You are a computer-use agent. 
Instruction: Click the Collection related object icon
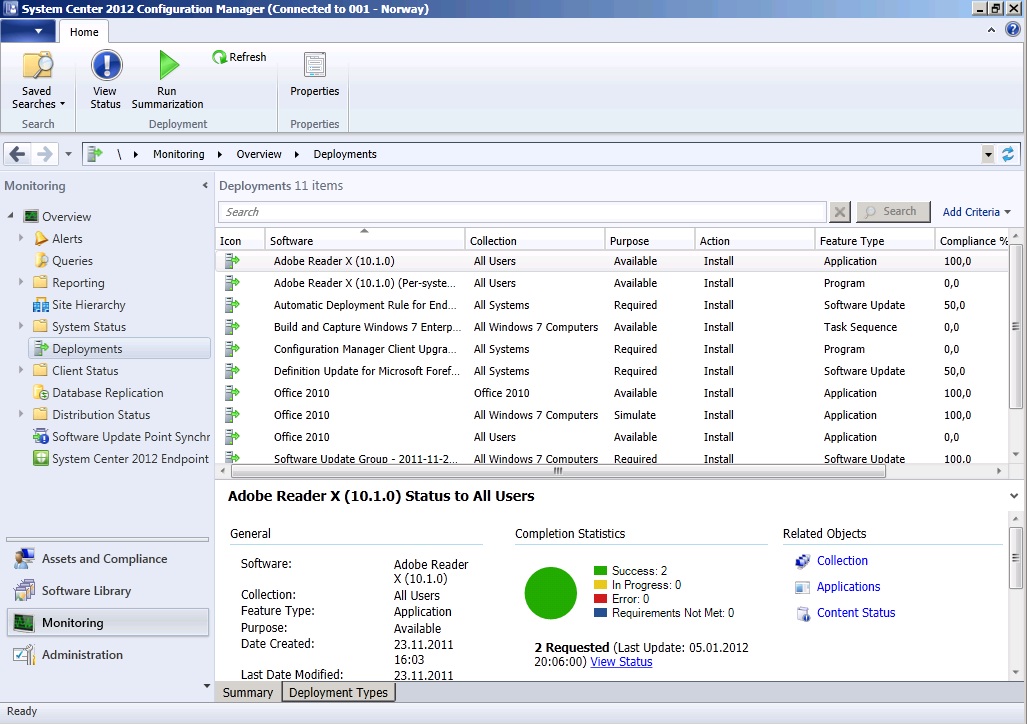click(802, 561)
